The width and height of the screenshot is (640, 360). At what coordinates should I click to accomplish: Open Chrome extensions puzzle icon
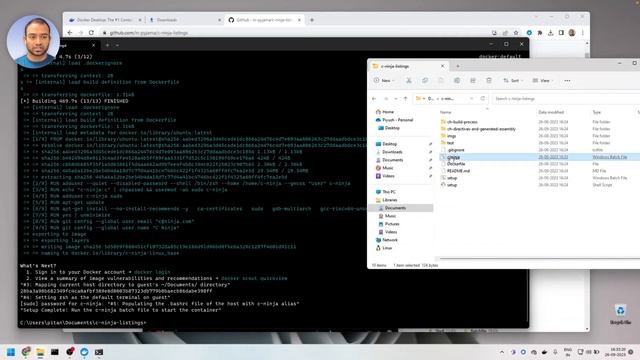click(540, 33)
